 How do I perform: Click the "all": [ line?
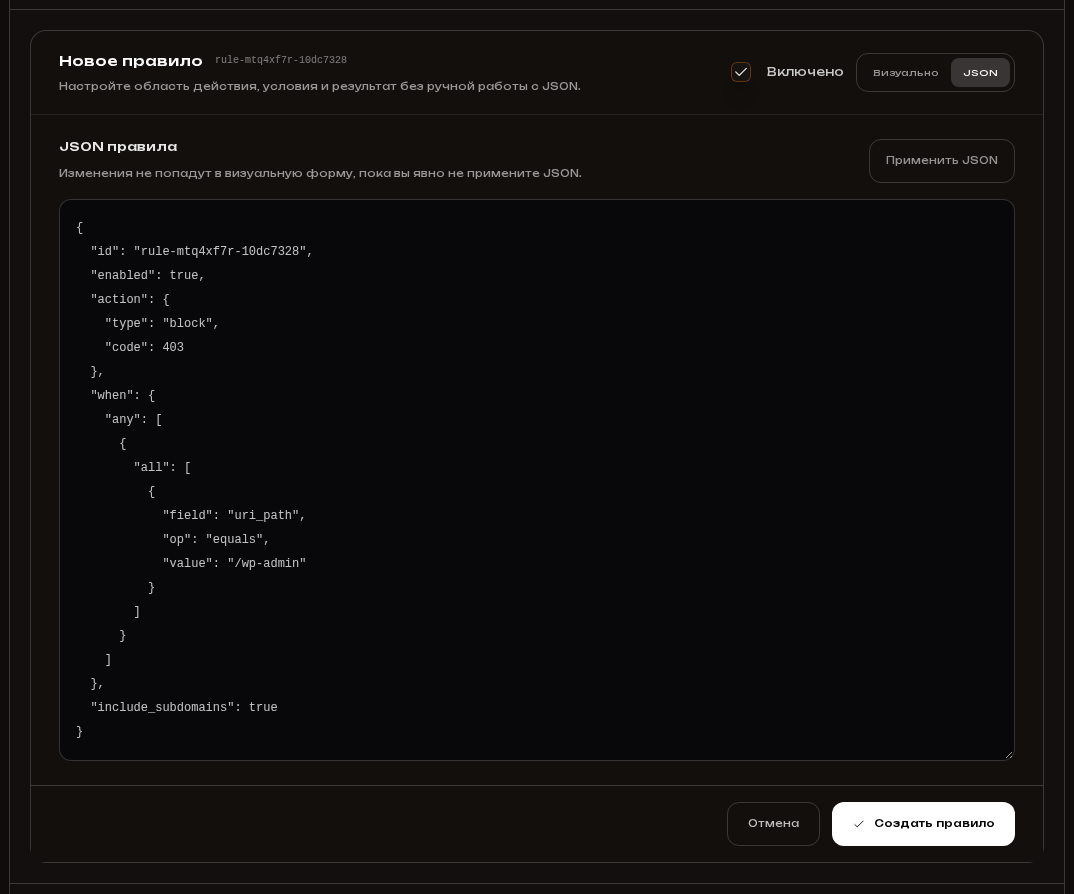[162, 467]
